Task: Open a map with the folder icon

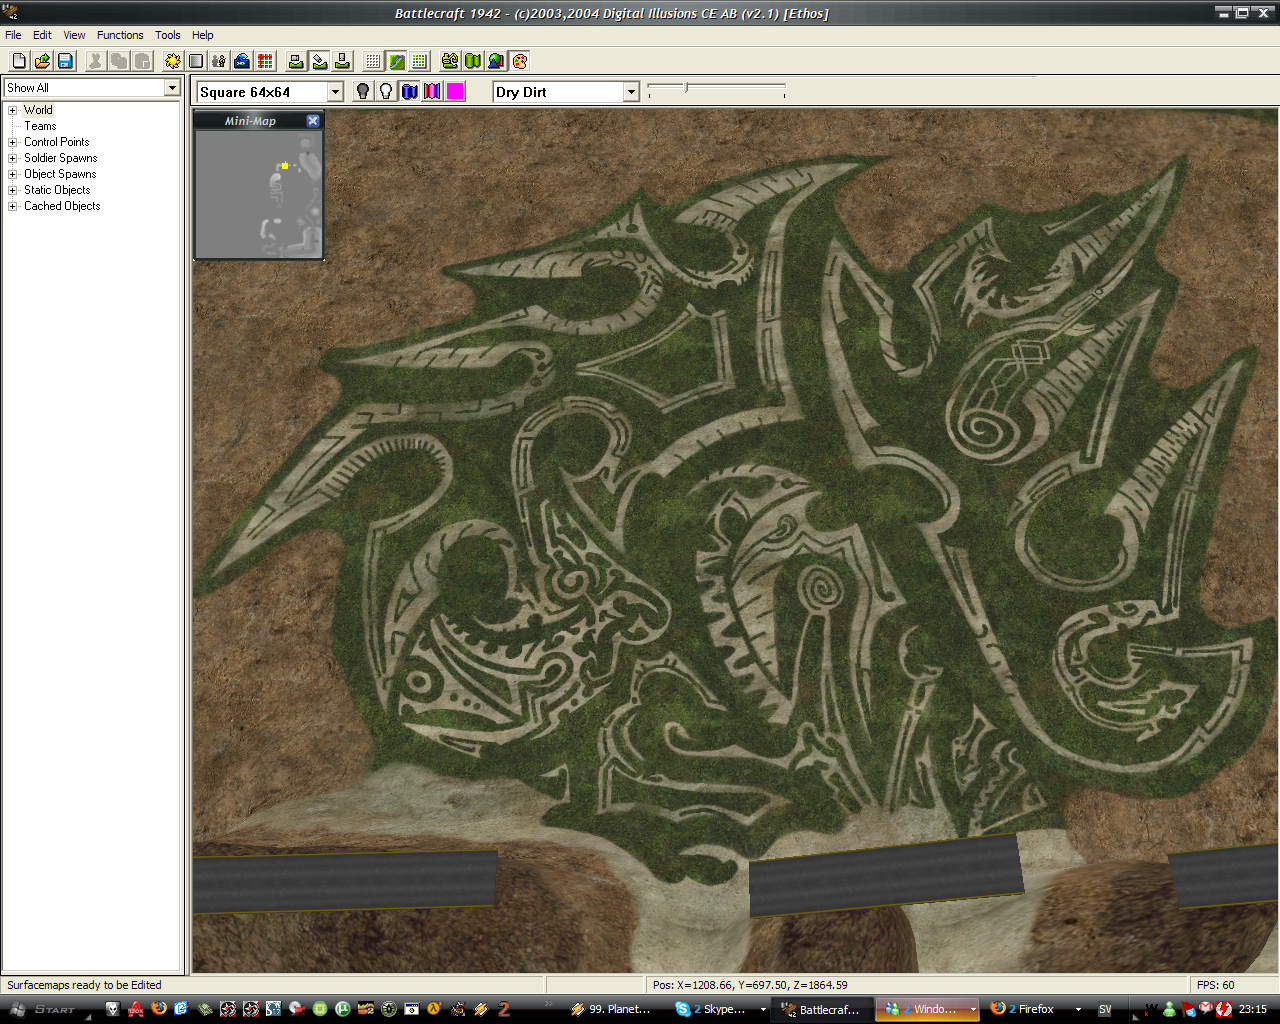Action: [x=42, y=61]
